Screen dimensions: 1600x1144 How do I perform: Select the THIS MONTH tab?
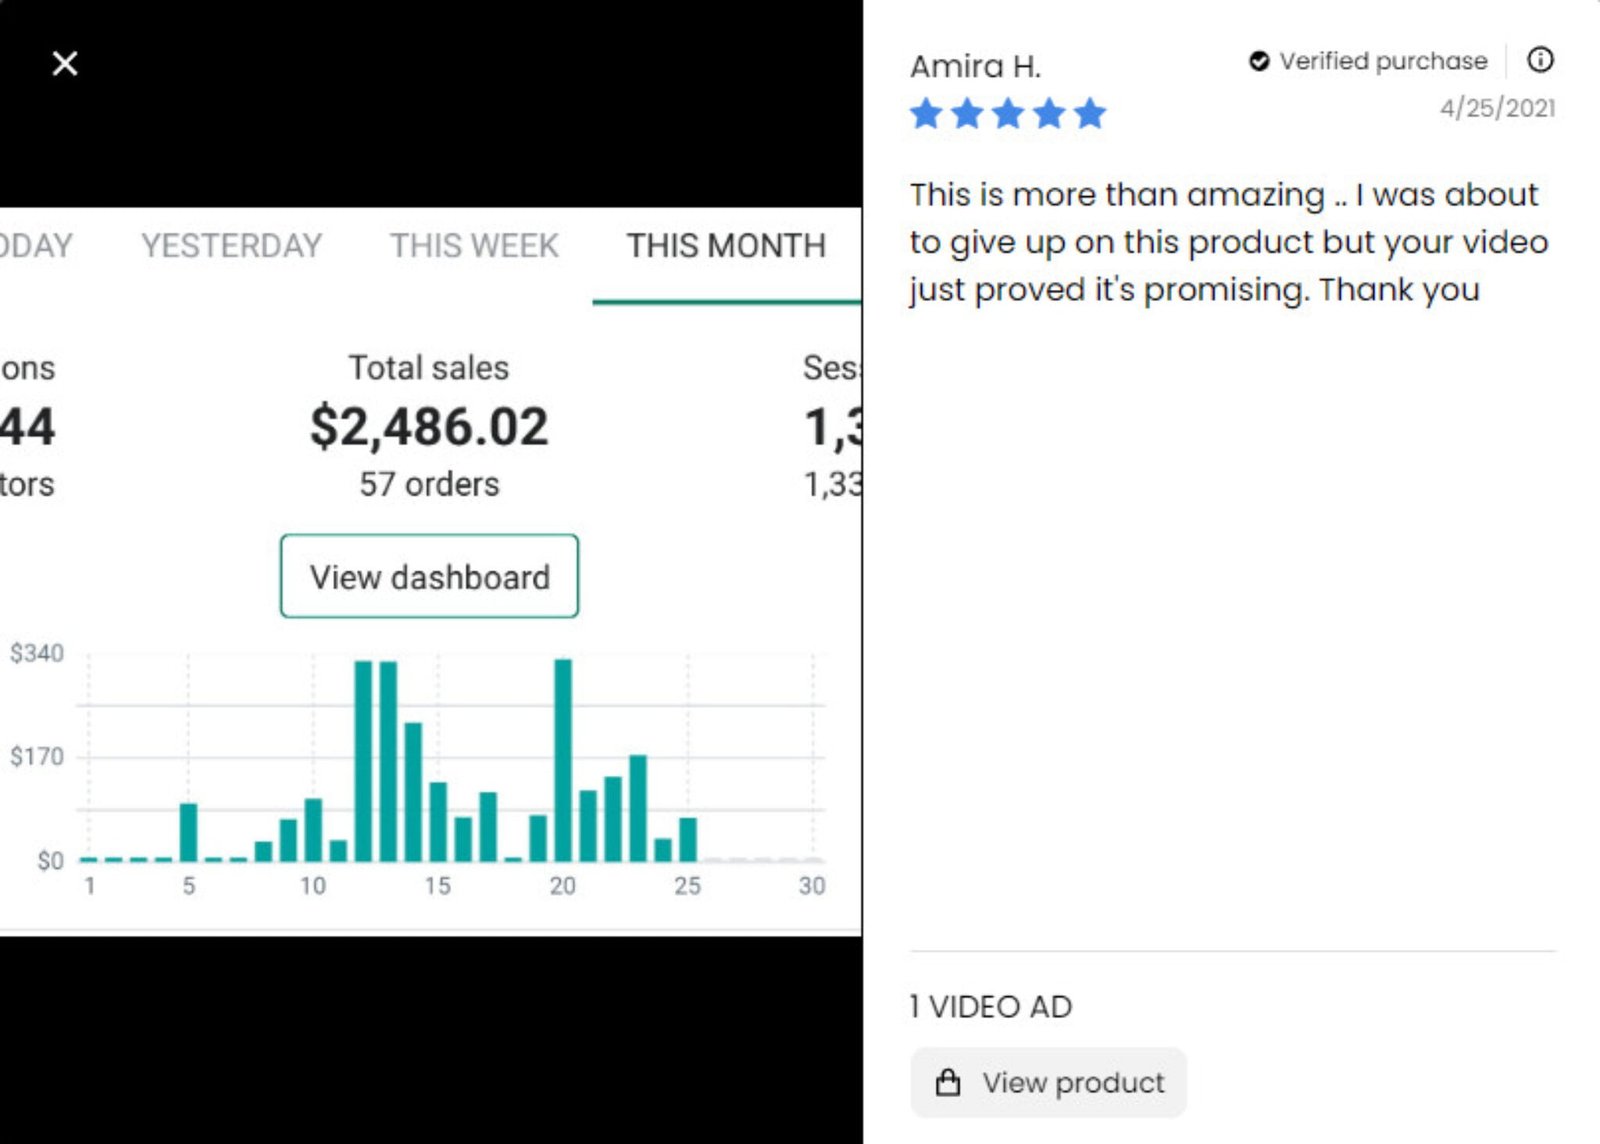[x=726, y=246]
